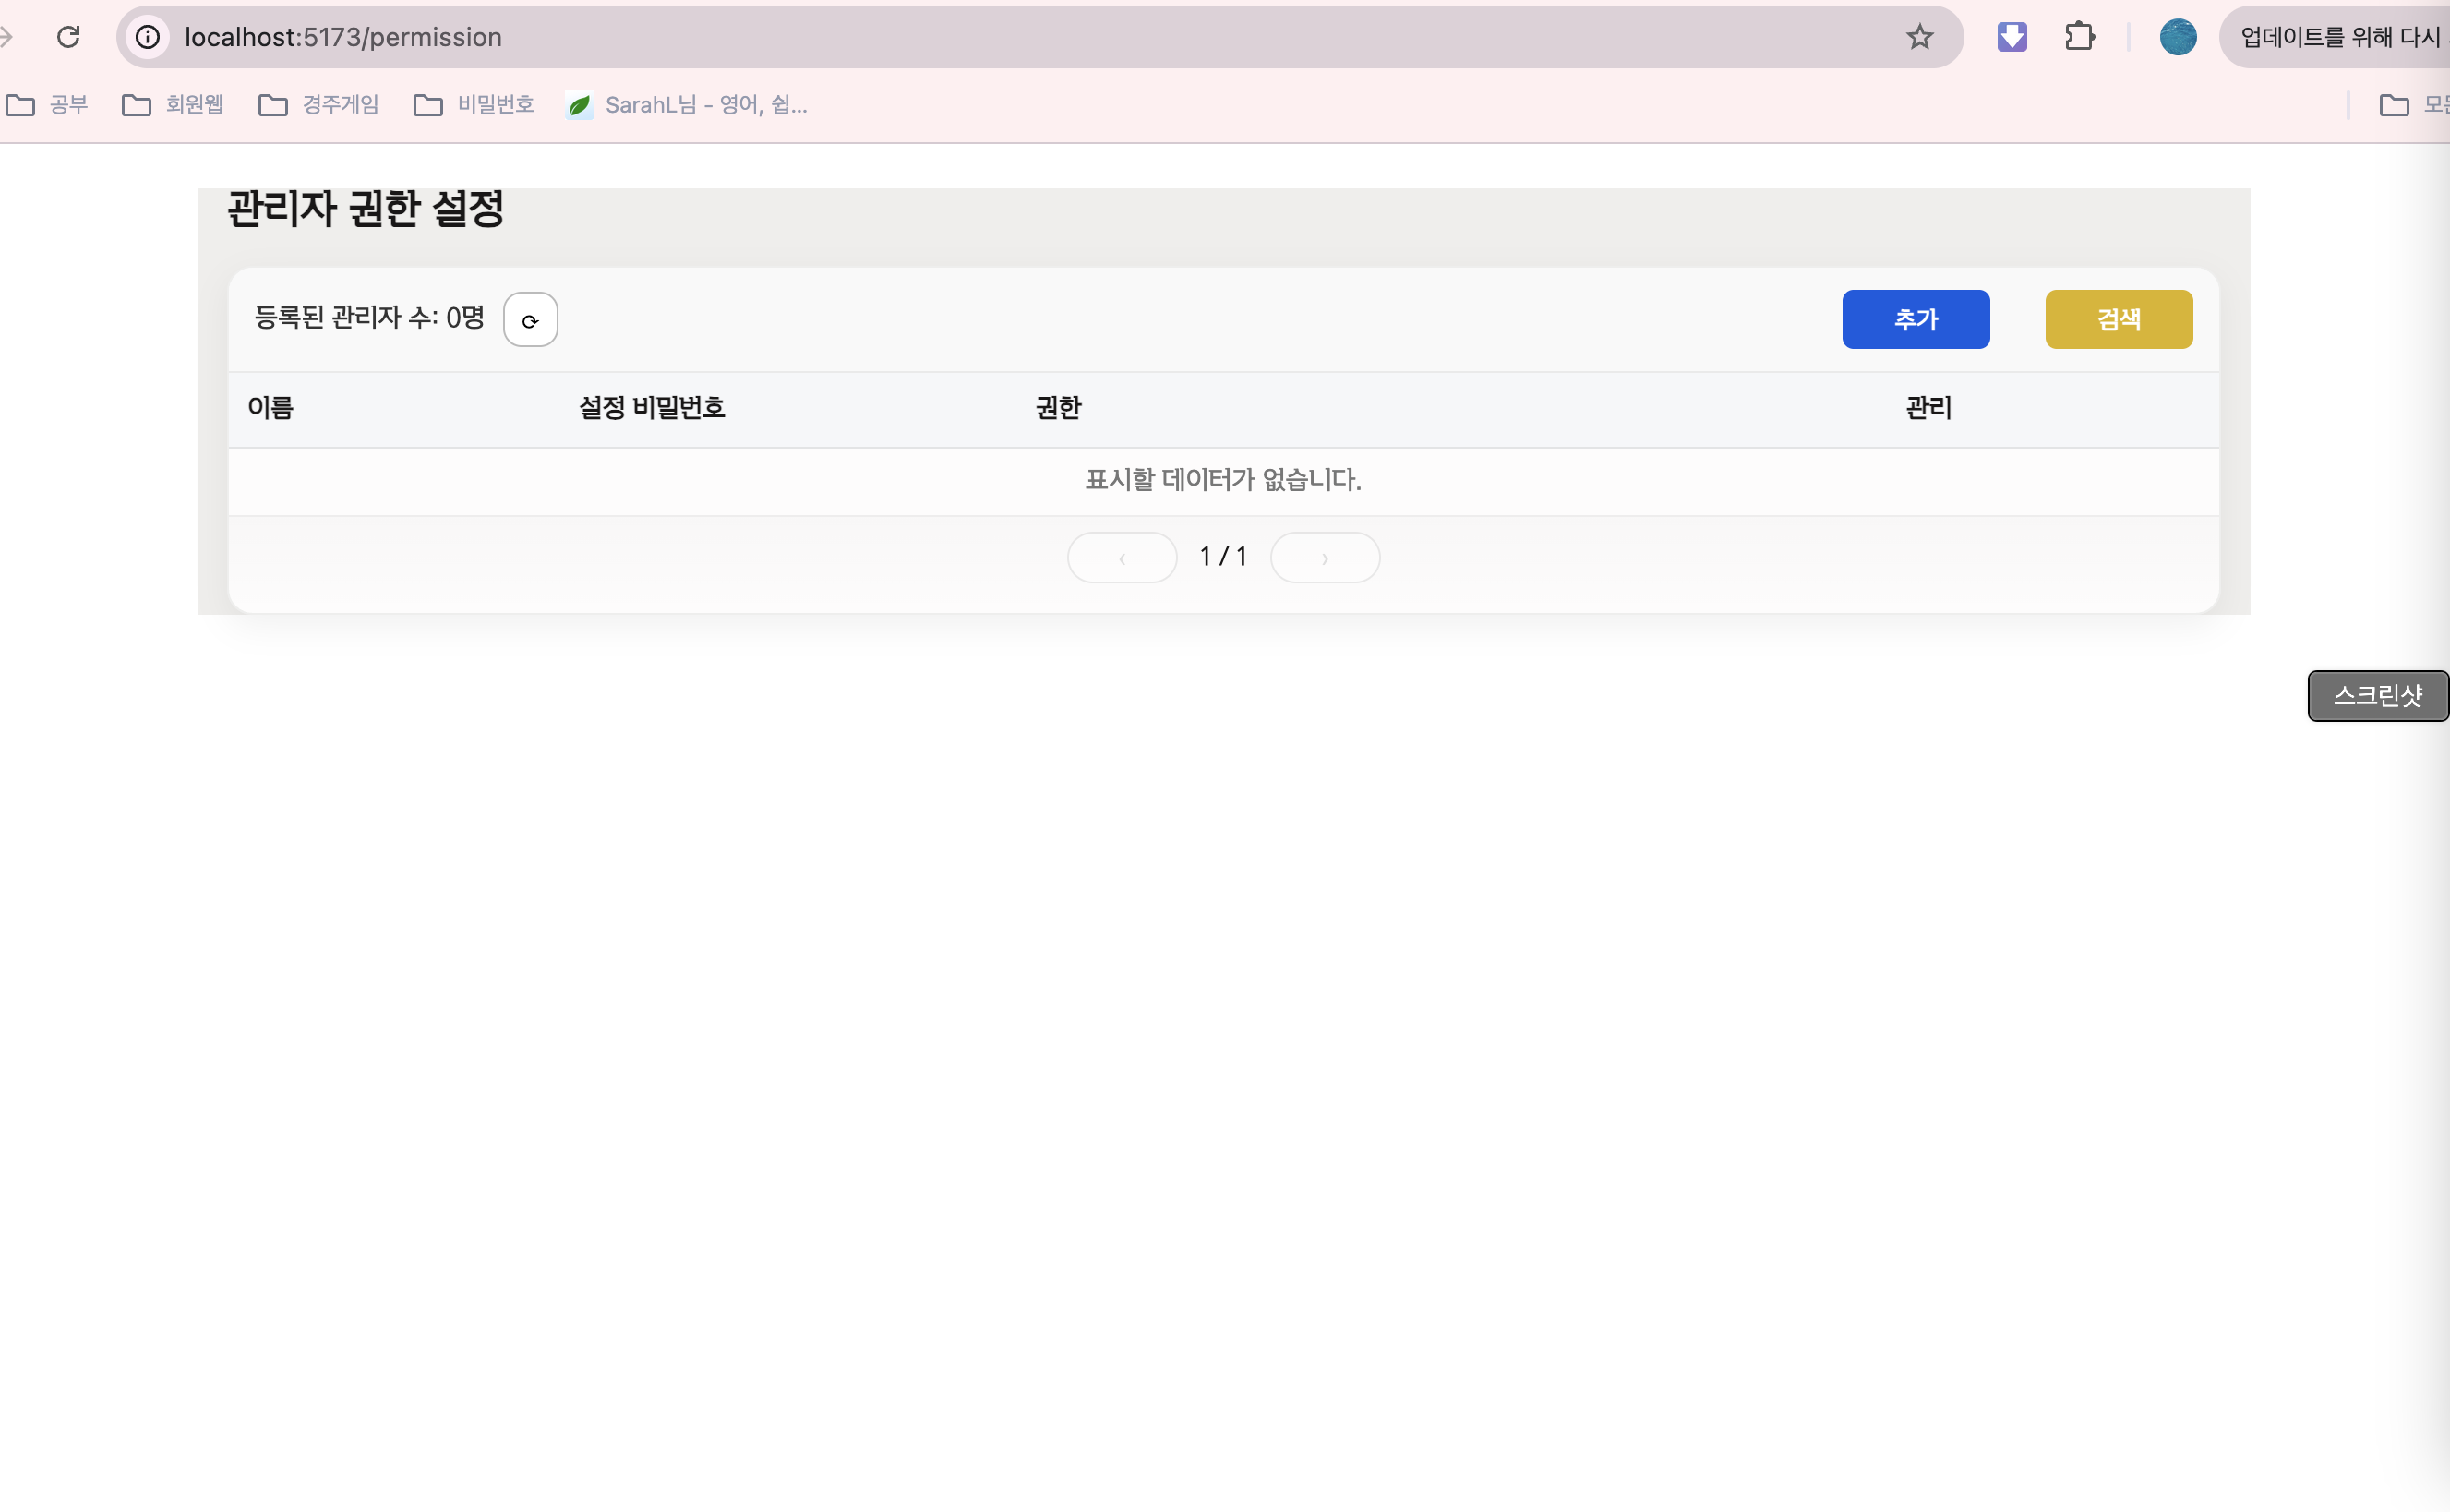View site information icon in address bar
Screen dimensions: 2450x1512
point(148,37)
